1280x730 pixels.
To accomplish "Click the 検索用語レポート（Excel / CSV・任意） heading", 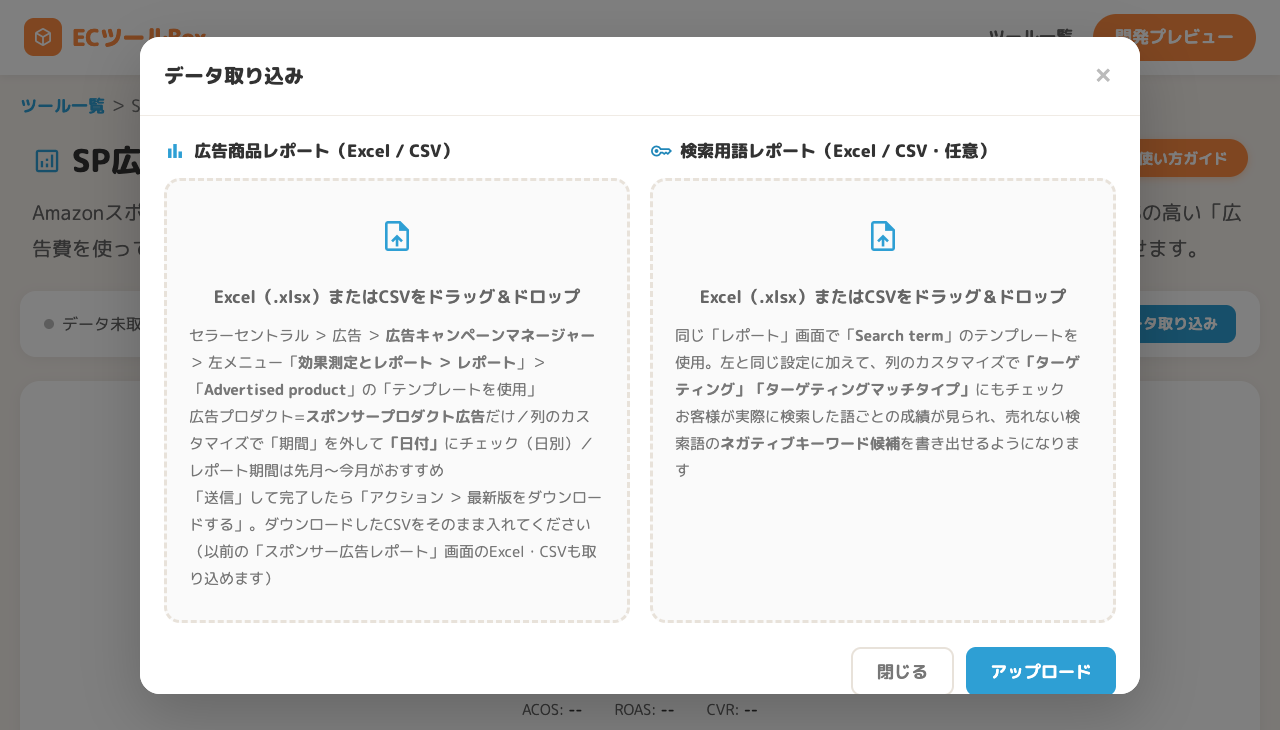I will (x=838, y=151).
